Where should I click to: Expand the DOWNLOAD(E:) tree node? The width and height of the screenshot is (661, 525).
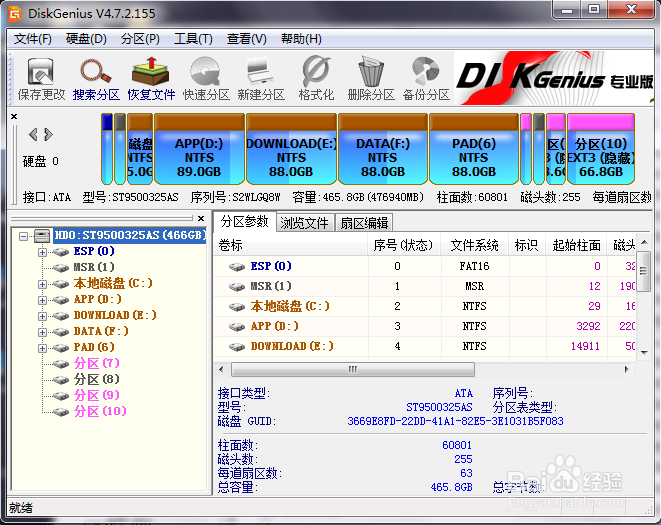[x=42, y=316]
